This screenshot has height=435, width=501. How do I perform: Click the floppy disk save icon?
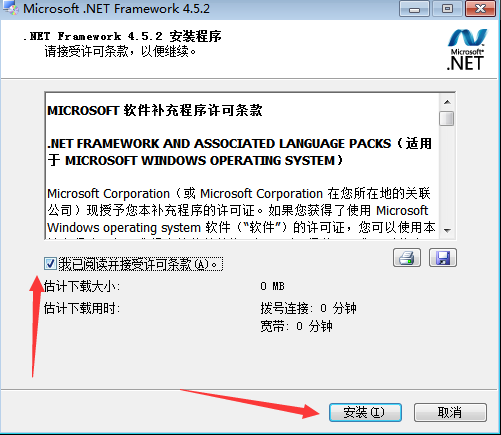point(443,257)
